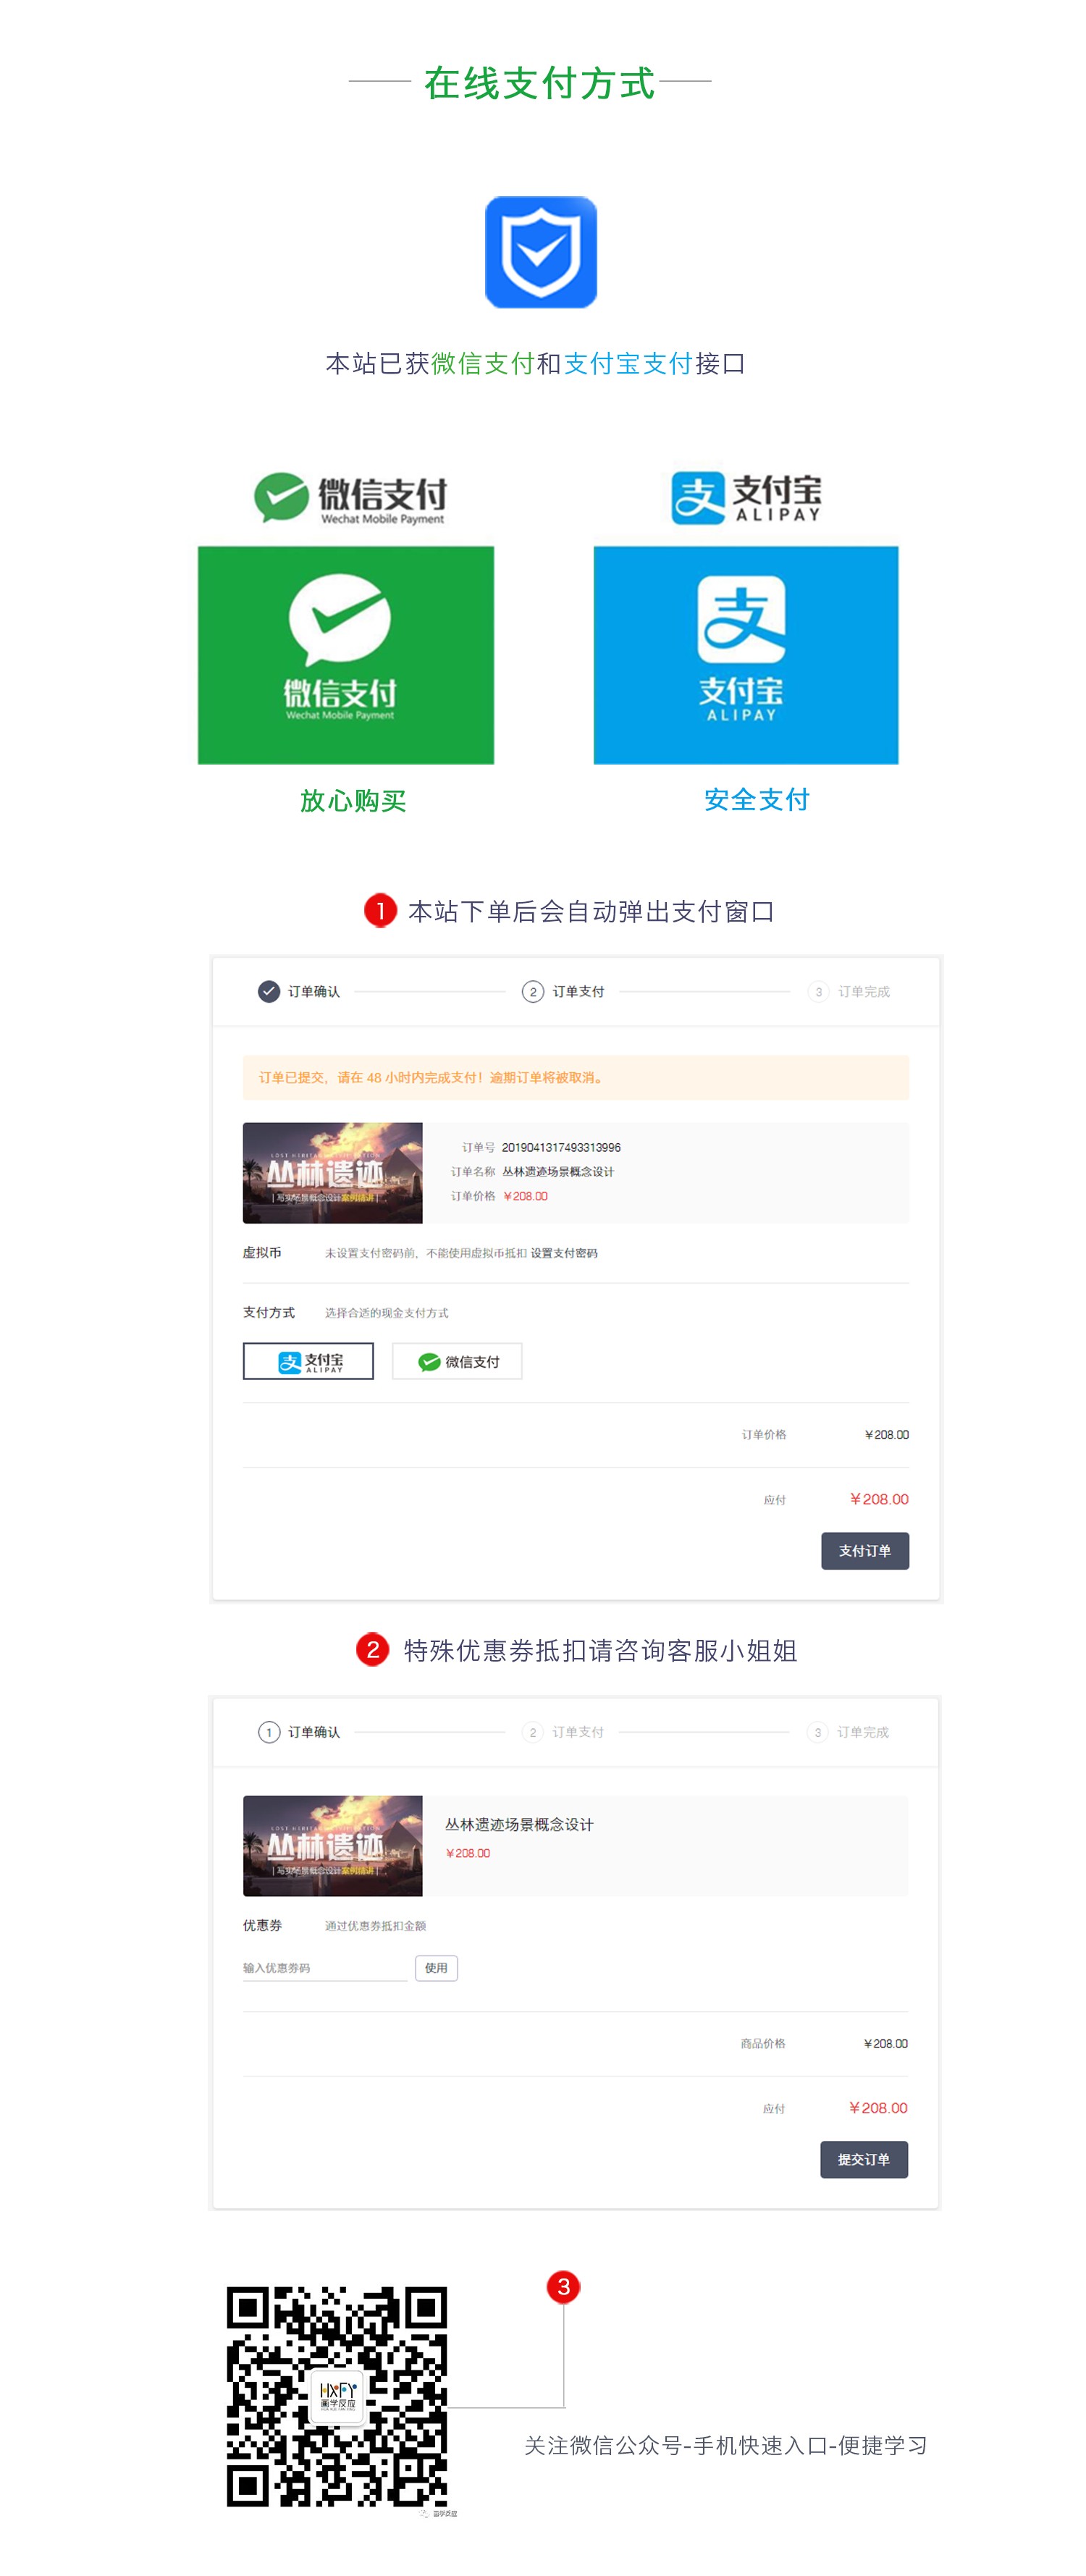Click the 订单名称 value 丛林遗迹场景概念设计
This screenshot has height=2576, width=1086.
(x=558, y=1172)
